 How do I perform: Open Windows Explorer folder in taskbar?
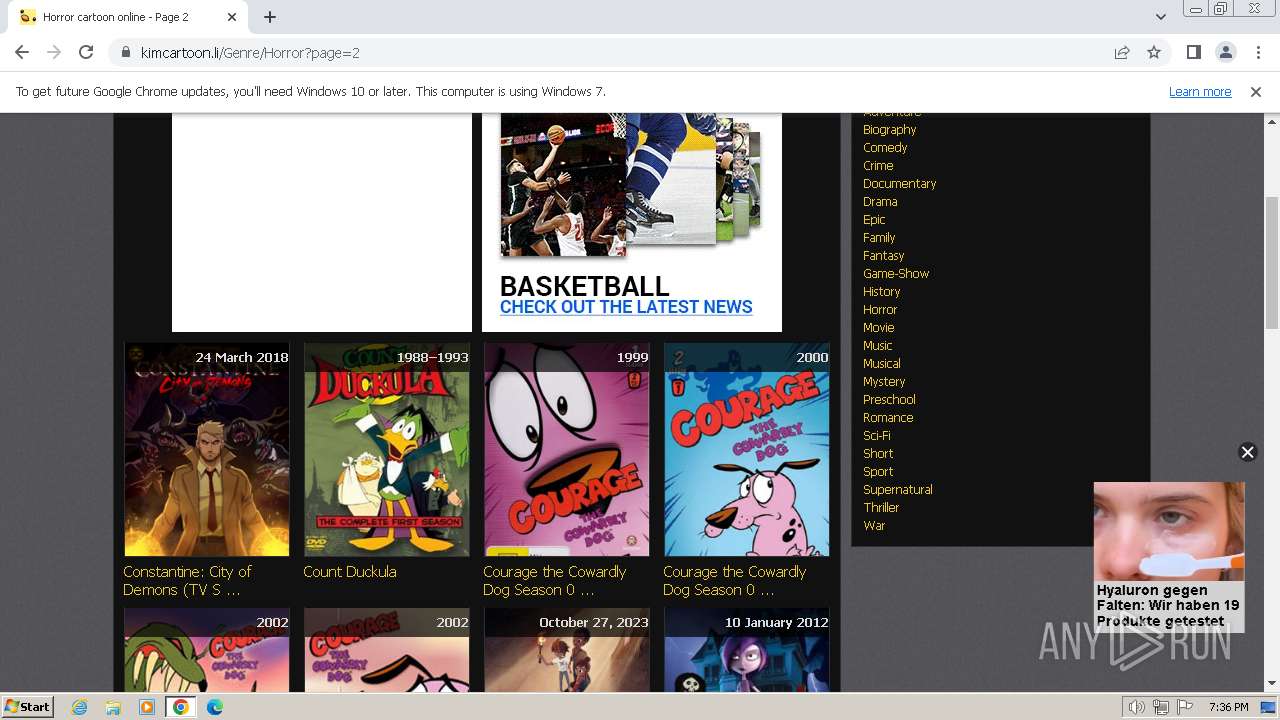(113, 707)
